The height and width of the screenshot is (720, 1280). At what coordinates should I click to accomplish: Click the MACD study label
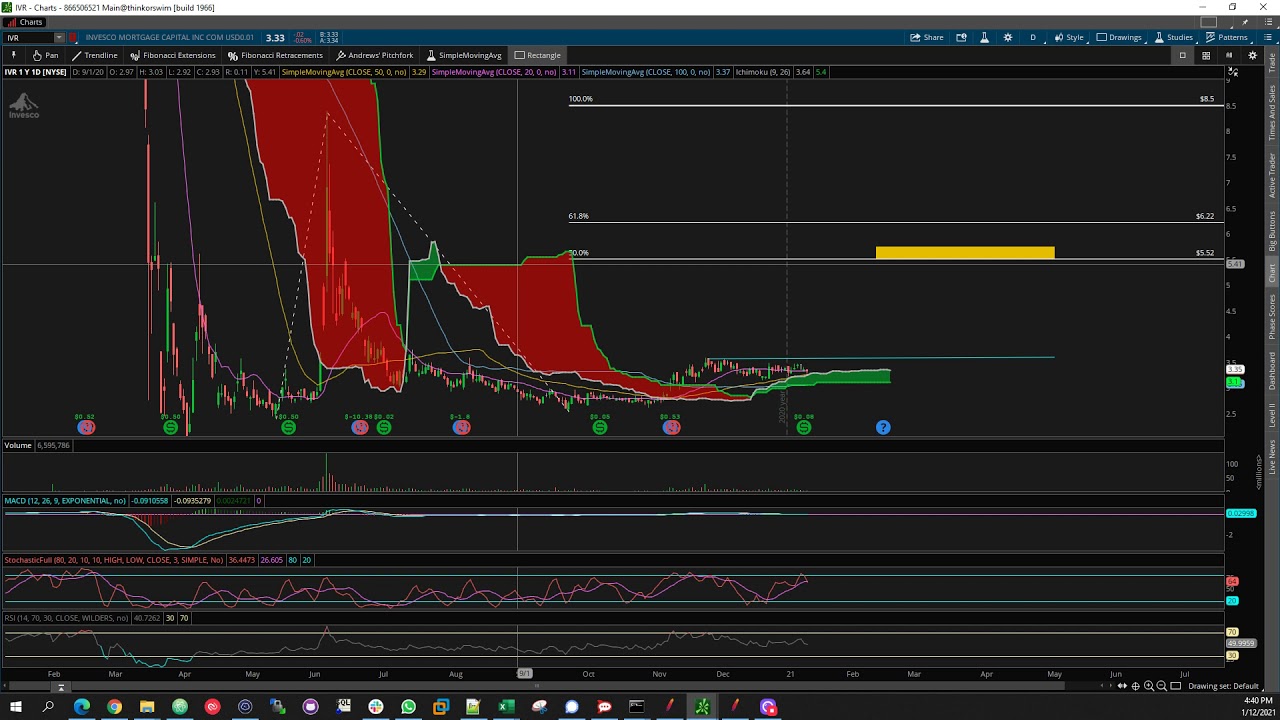pos(65,501)
